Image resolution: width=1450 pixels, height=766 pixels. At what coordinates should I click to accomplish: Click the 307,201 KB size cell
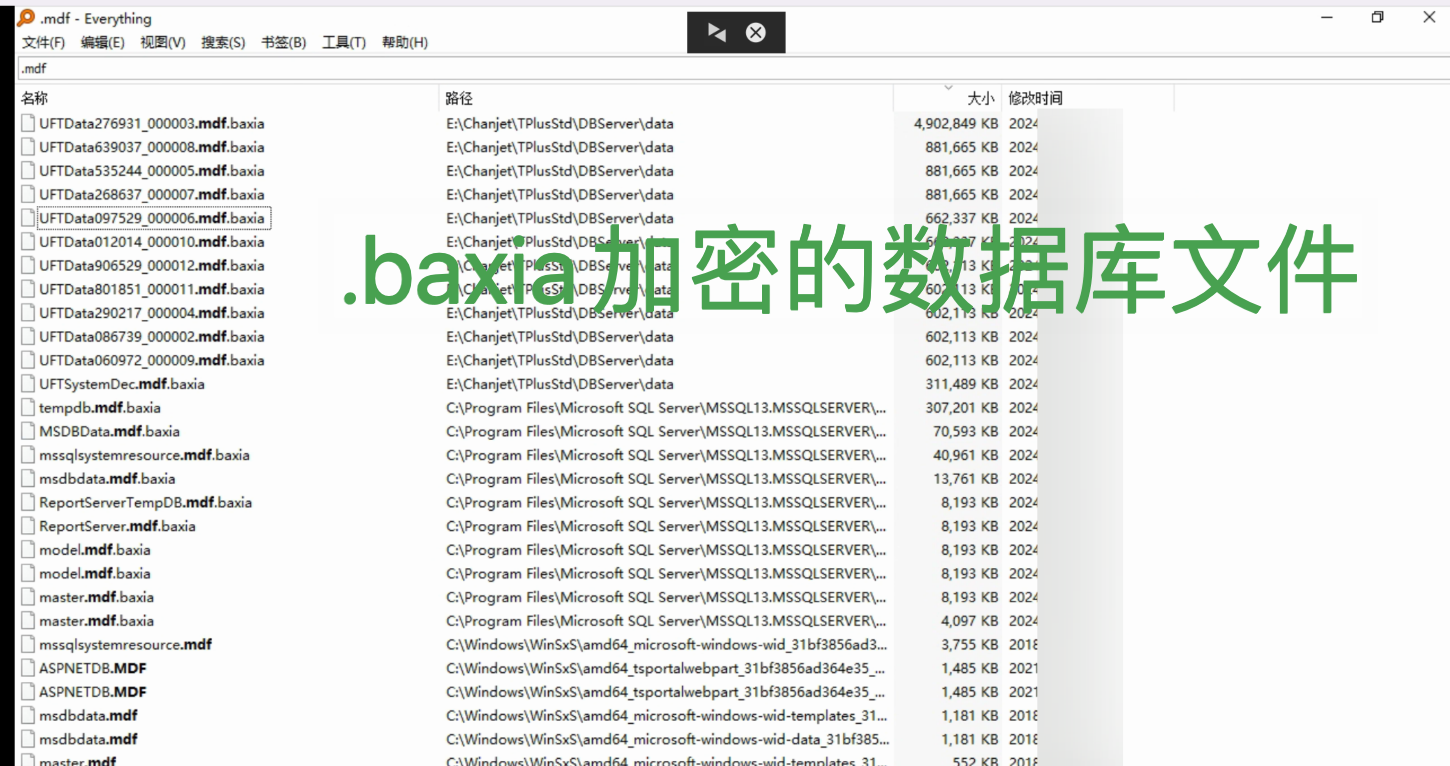coord(962,408)
